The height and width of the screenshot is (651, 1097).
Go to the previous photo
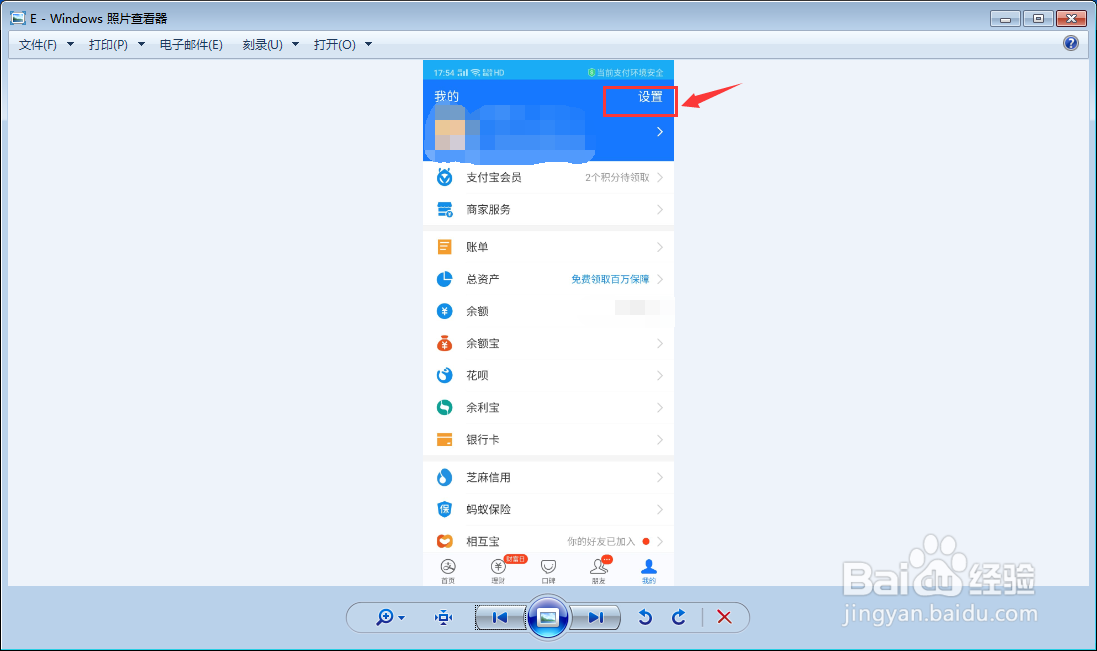[500, 617]
